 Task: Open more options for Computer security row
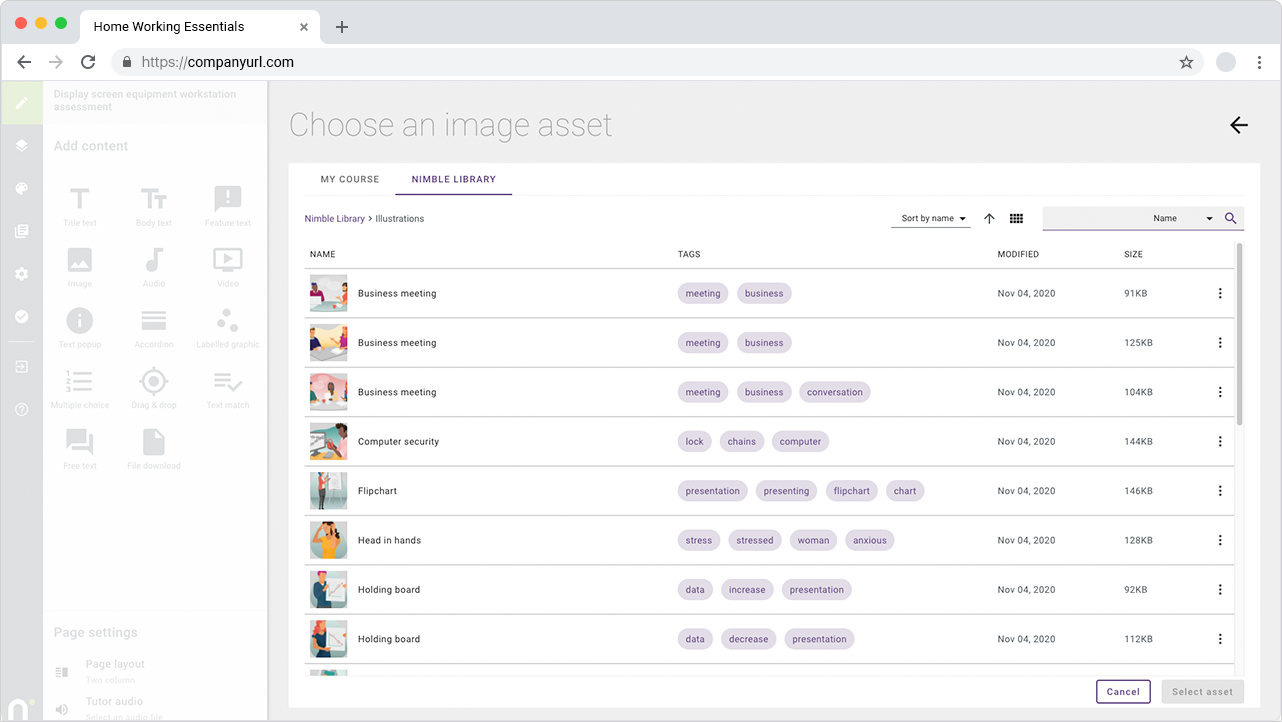(1220, 442)
